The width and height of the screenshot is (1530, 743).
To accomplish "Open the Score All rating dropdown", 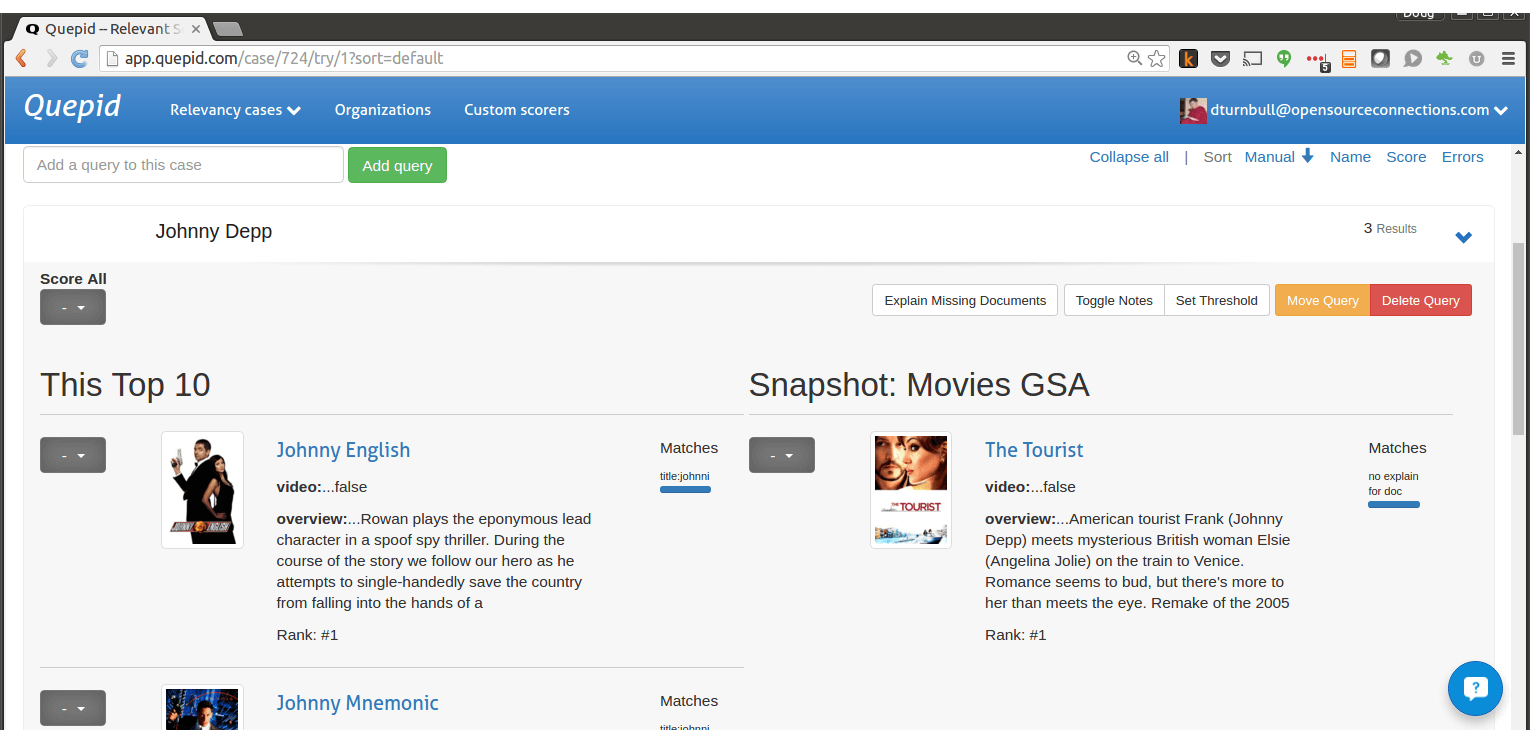I will pyautogui.click(x=73, y=308).
